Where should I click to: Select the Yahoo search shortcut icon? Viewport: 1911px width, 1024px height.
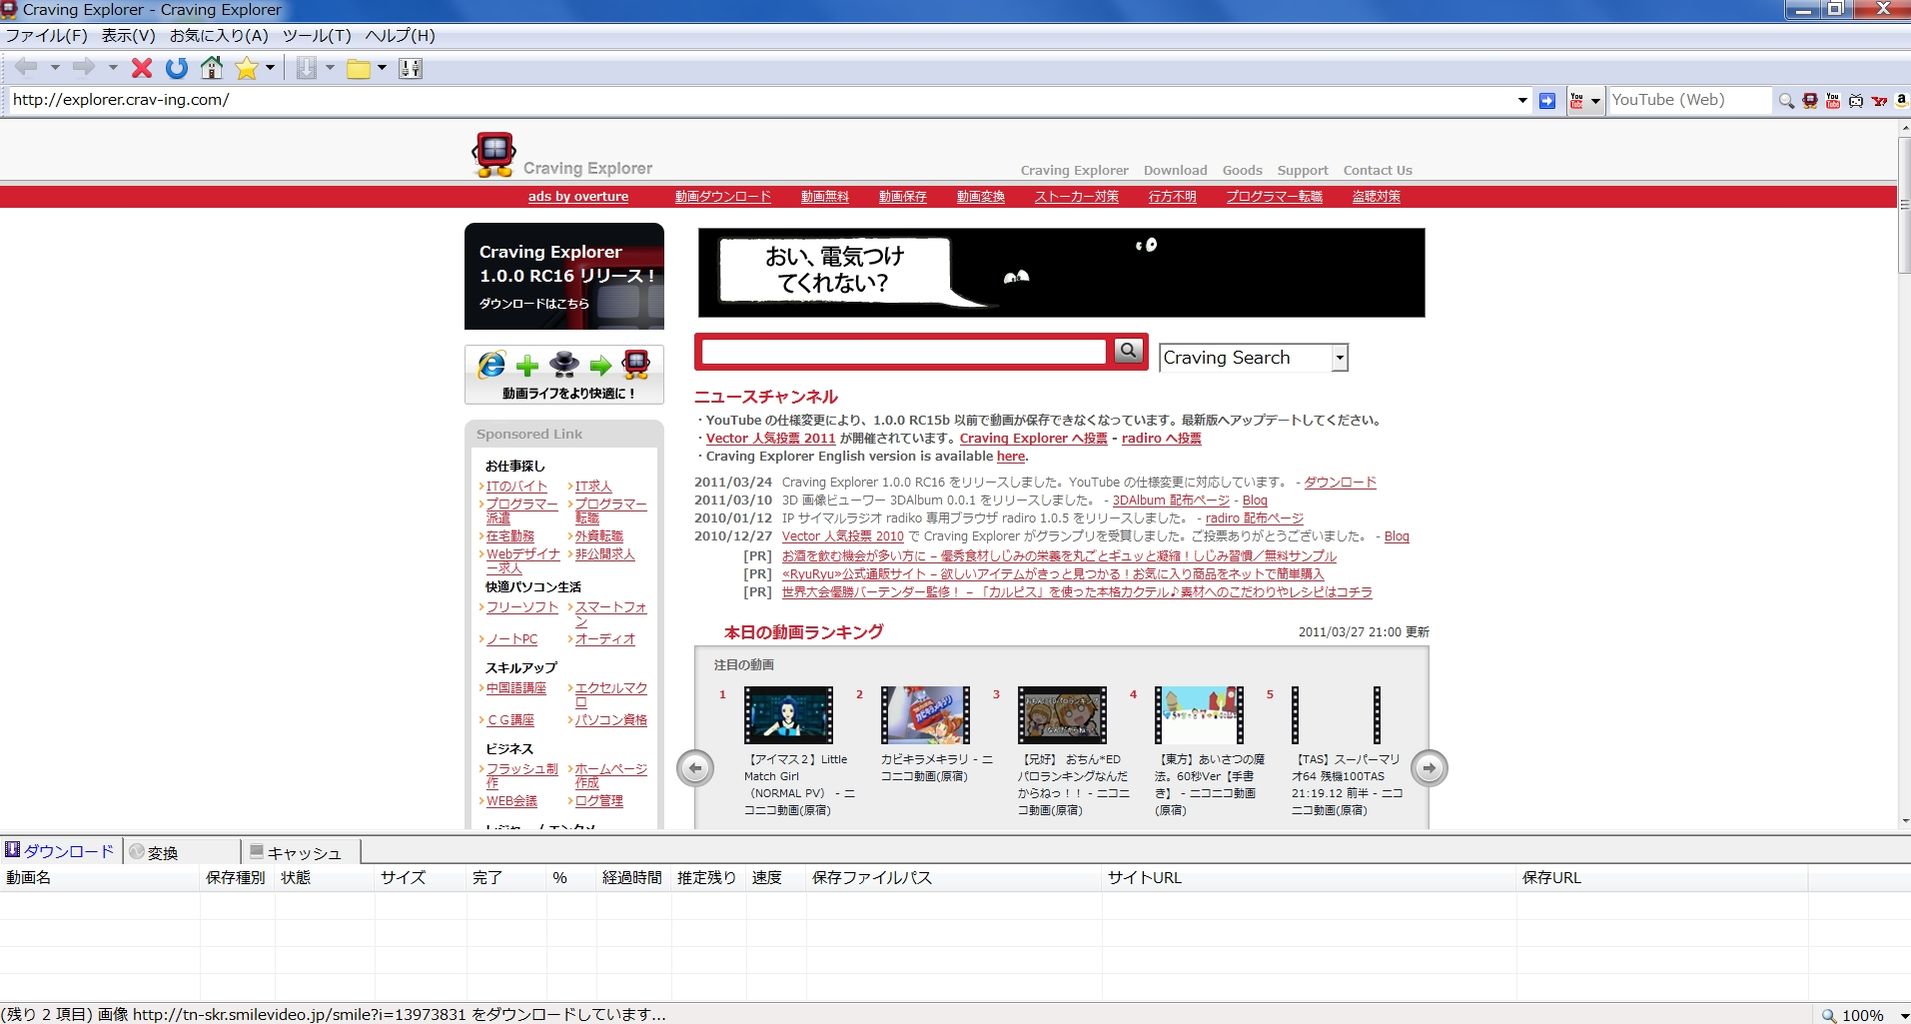1879,100
